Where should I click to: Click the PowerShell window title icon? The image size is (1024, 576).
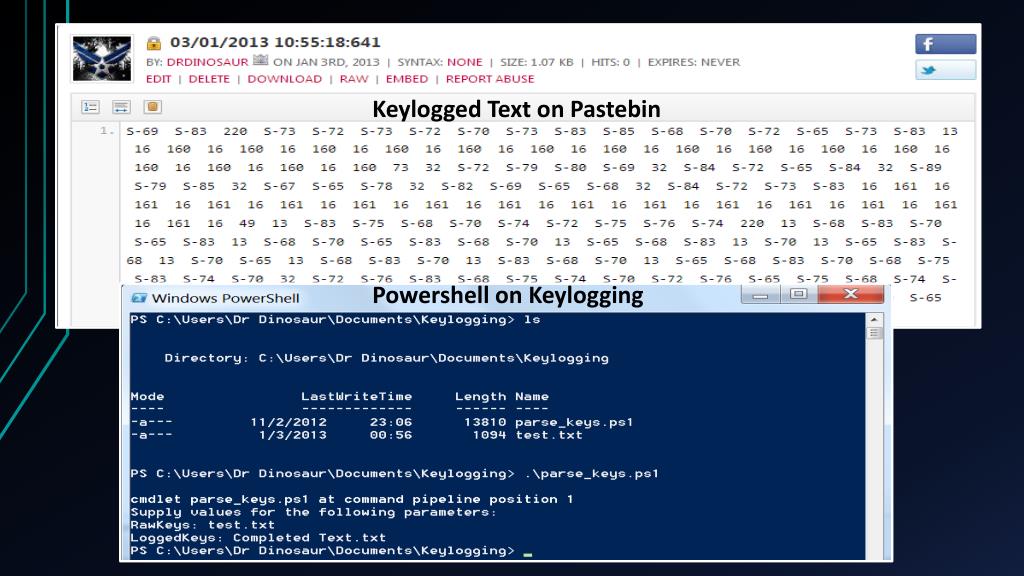coord(138,298)
